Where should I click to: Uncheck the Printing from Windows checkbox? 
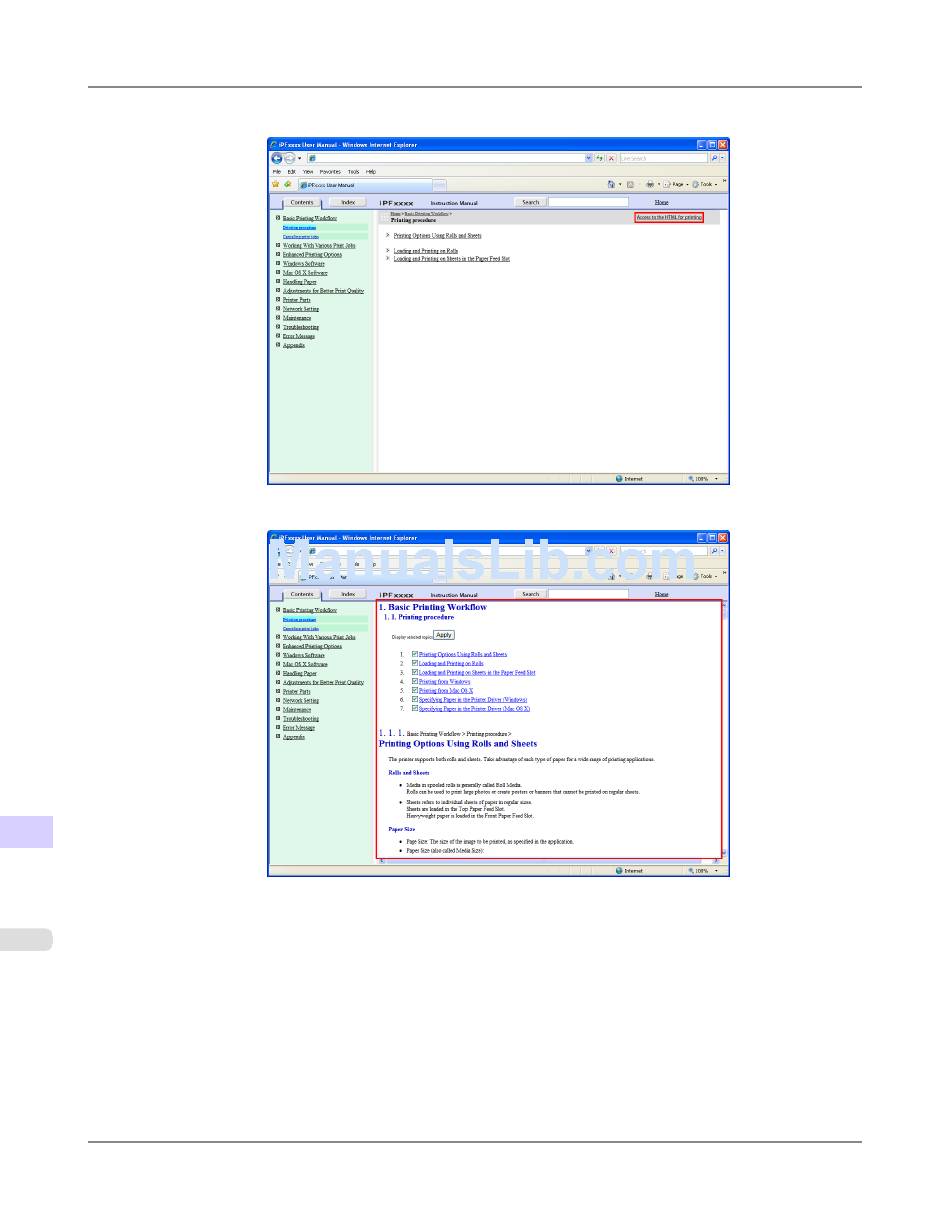click(415, 682)
